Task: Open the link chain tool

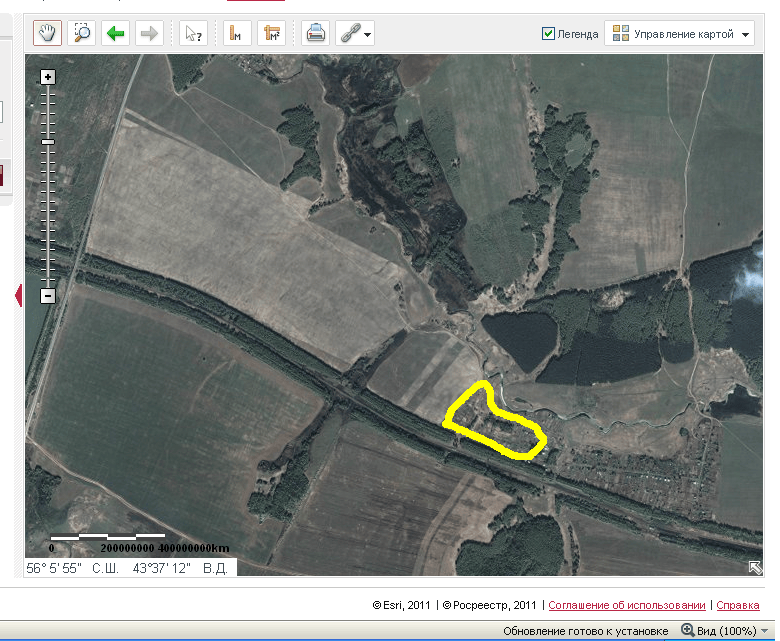Action: 351,33
